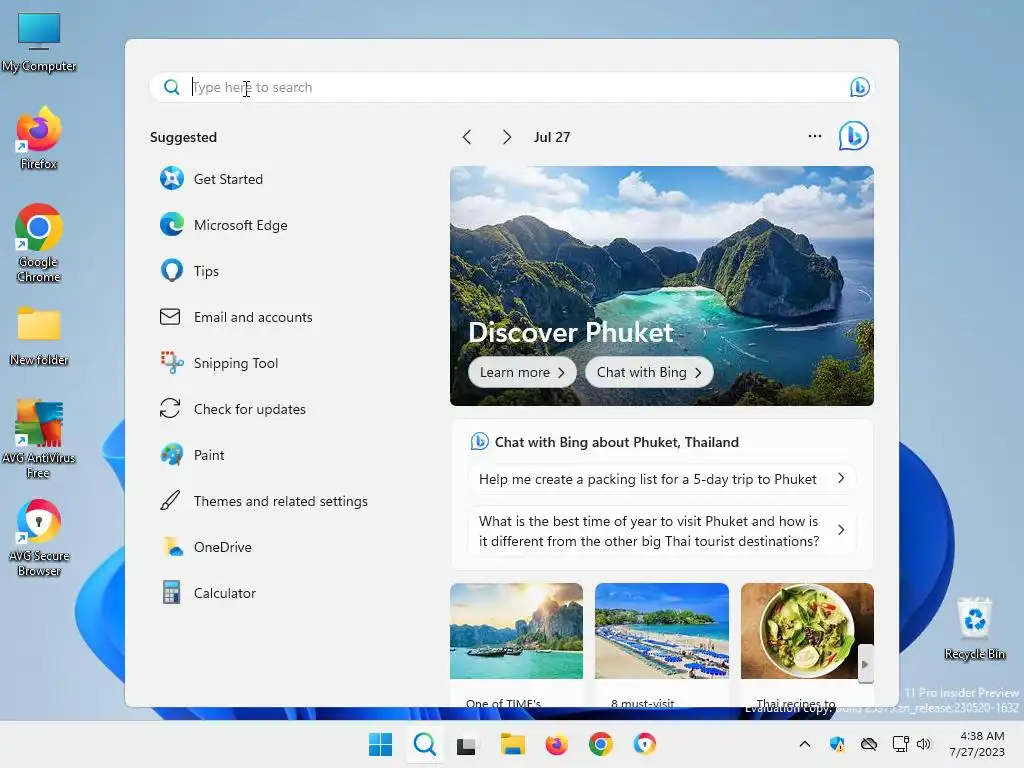Select best time to visit Phuket prompt
The height and width of the screenshot is (768, 1024).
pos(662,531)
